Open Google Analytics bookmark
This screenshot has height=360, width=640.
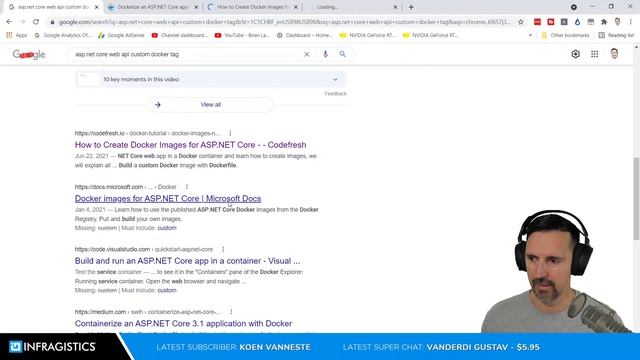coord(62,36)
